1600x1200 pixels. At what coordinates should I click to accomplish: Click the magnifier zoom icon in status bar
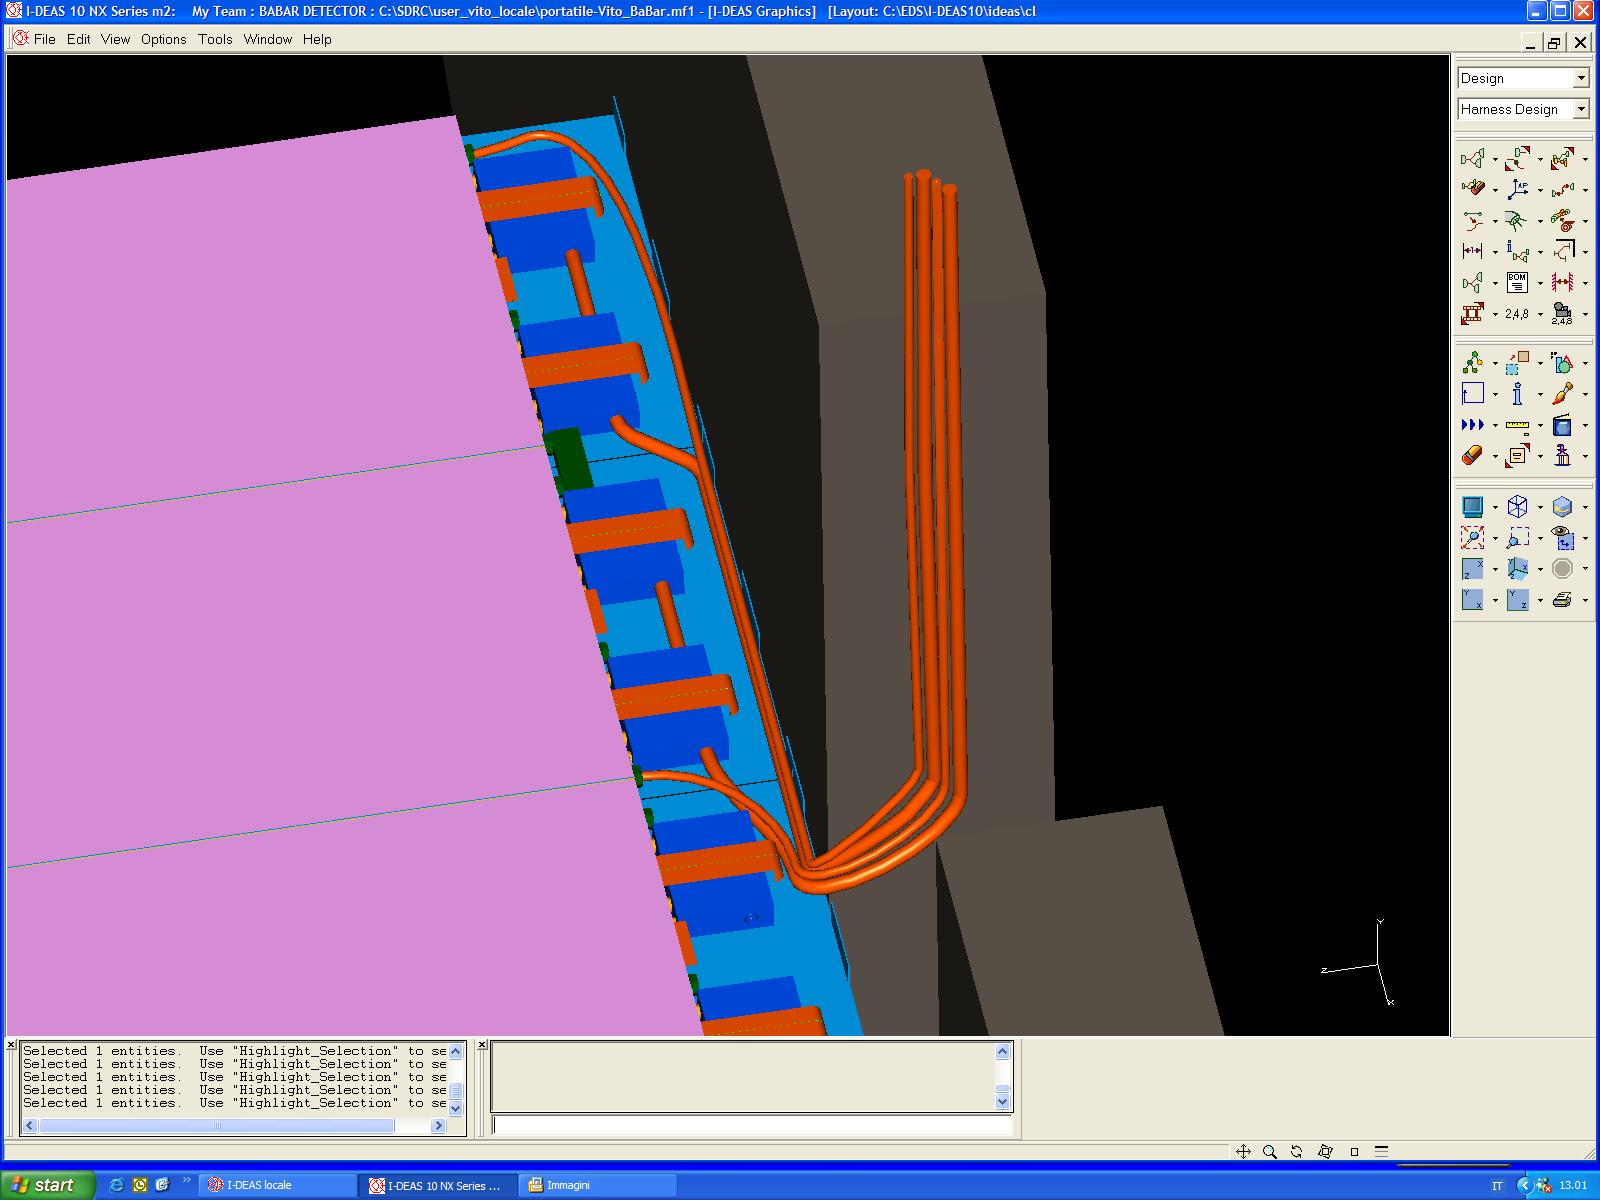pos(1270,1151)
